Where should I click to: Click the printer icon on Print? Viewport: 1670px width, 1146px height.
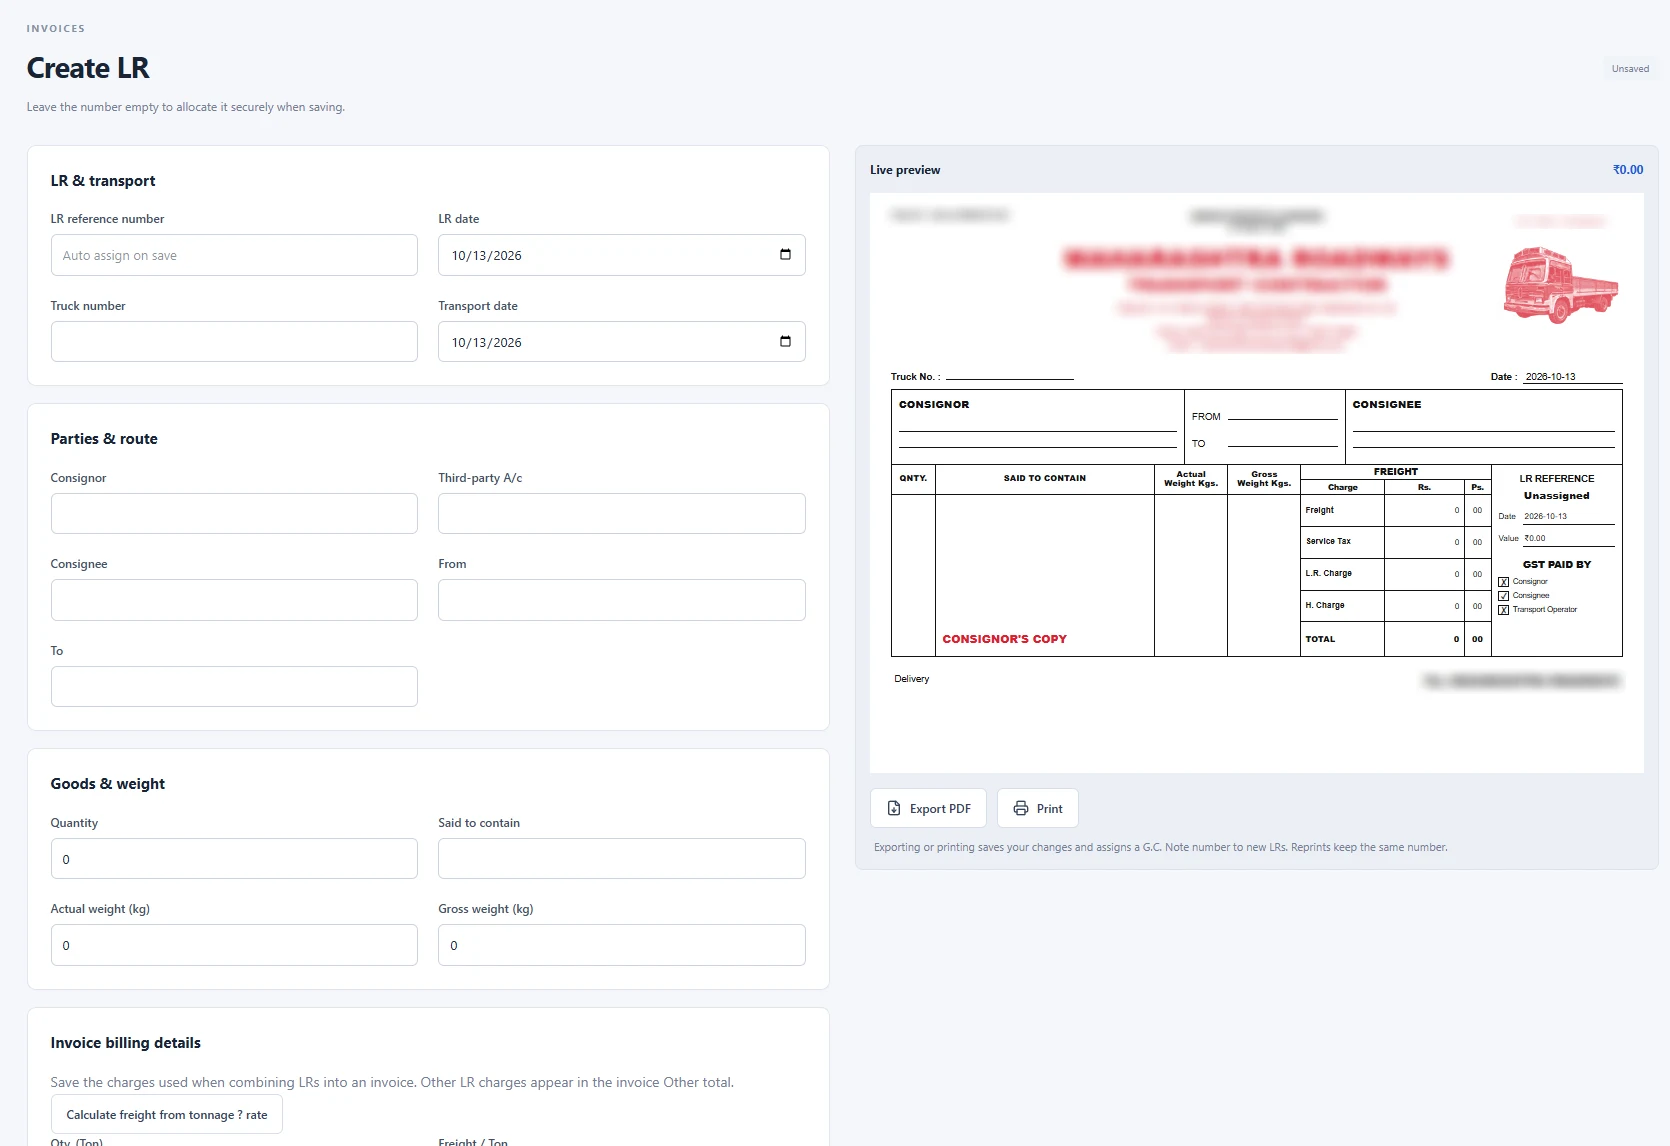pyautogui.click(x=1021, y=808)
